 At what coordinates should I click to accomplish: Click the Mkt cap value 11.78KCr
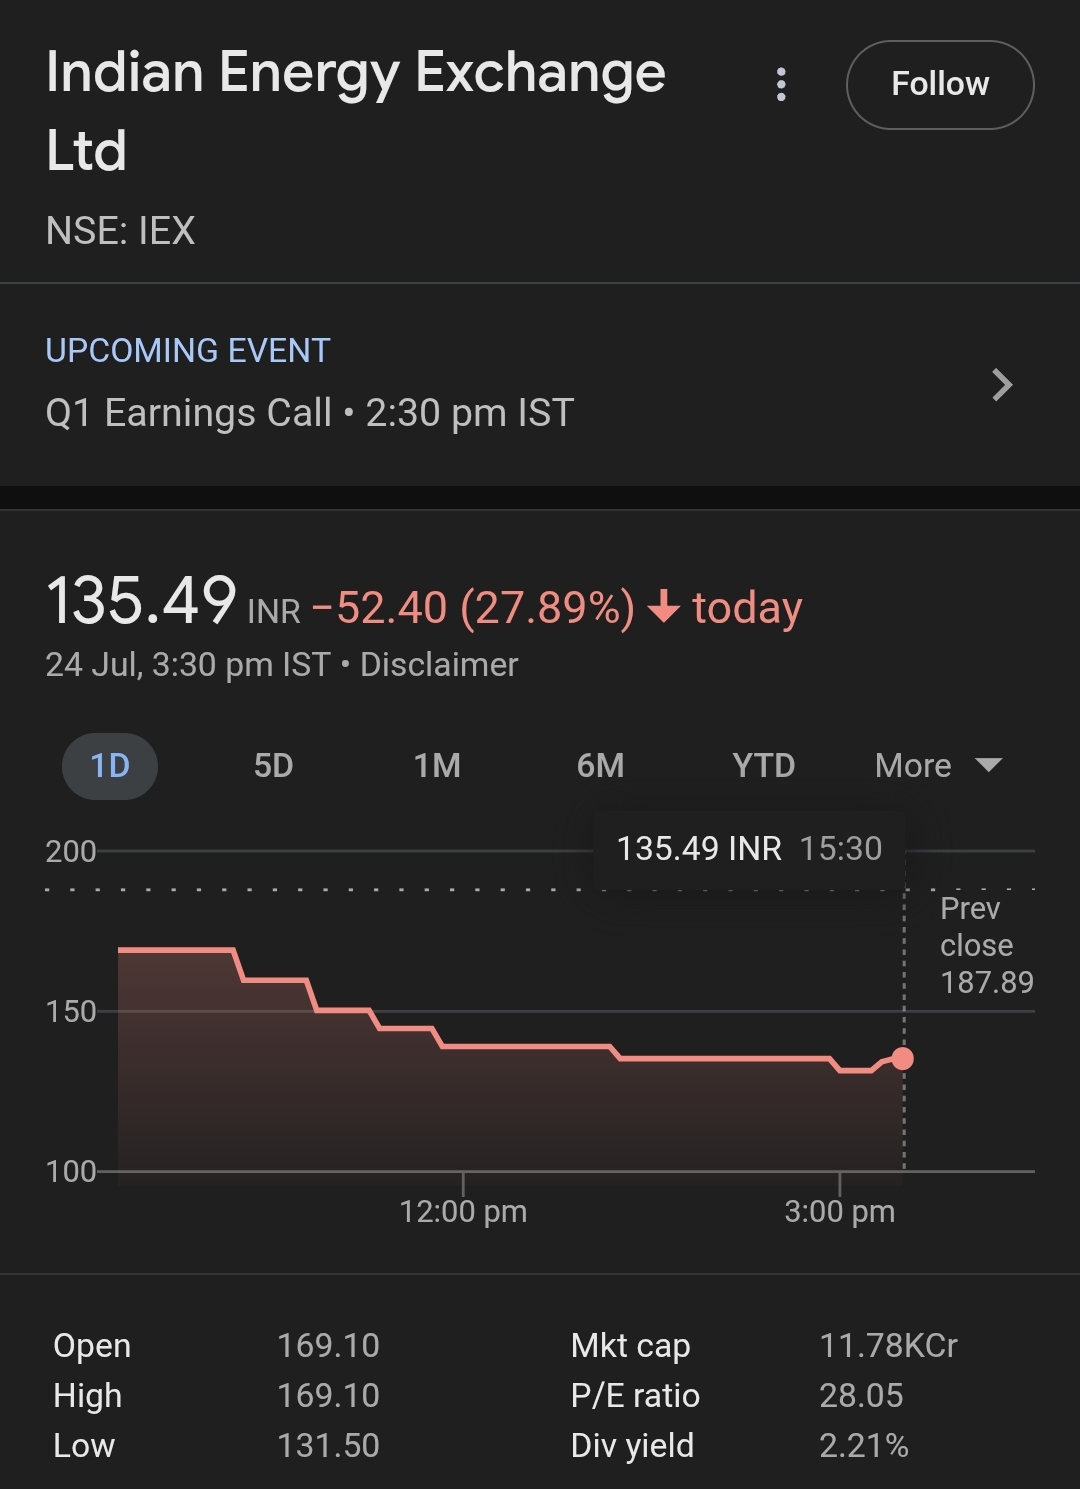click(x=888, y=1346)
